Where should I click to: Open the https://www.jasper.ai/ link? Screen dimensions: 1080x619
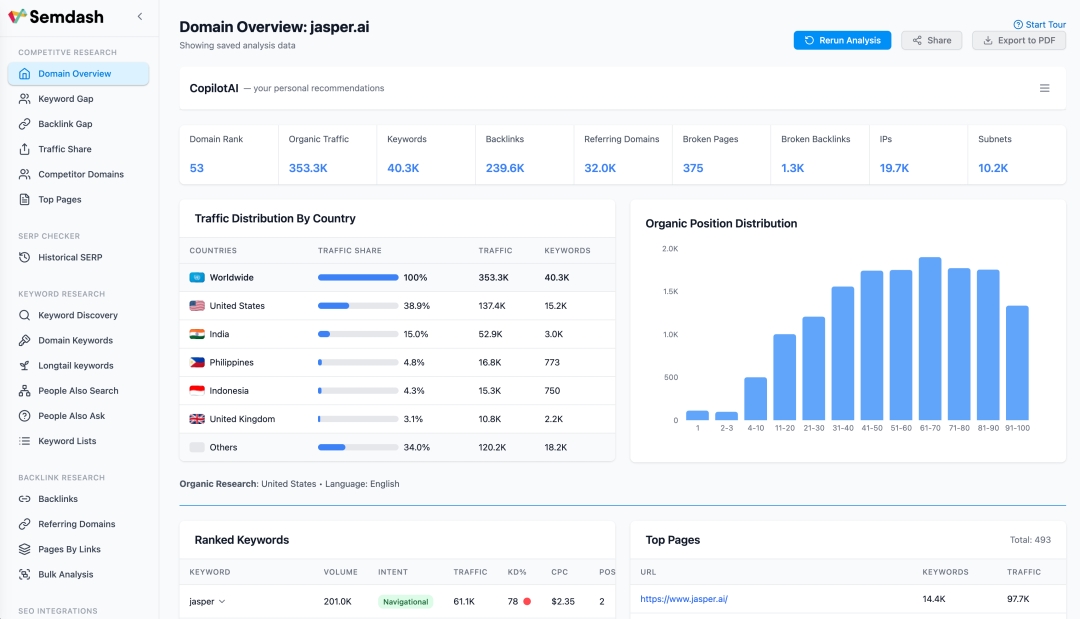[684, 599]
